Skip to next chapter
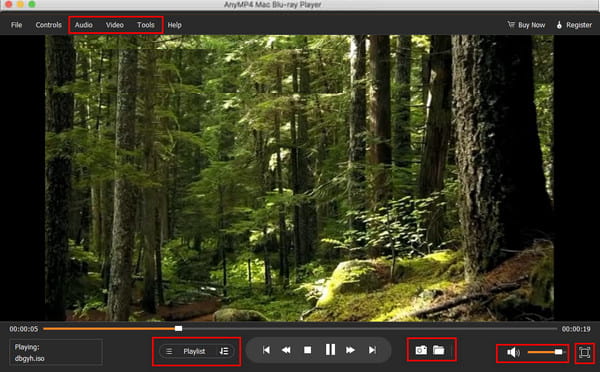 372,350
